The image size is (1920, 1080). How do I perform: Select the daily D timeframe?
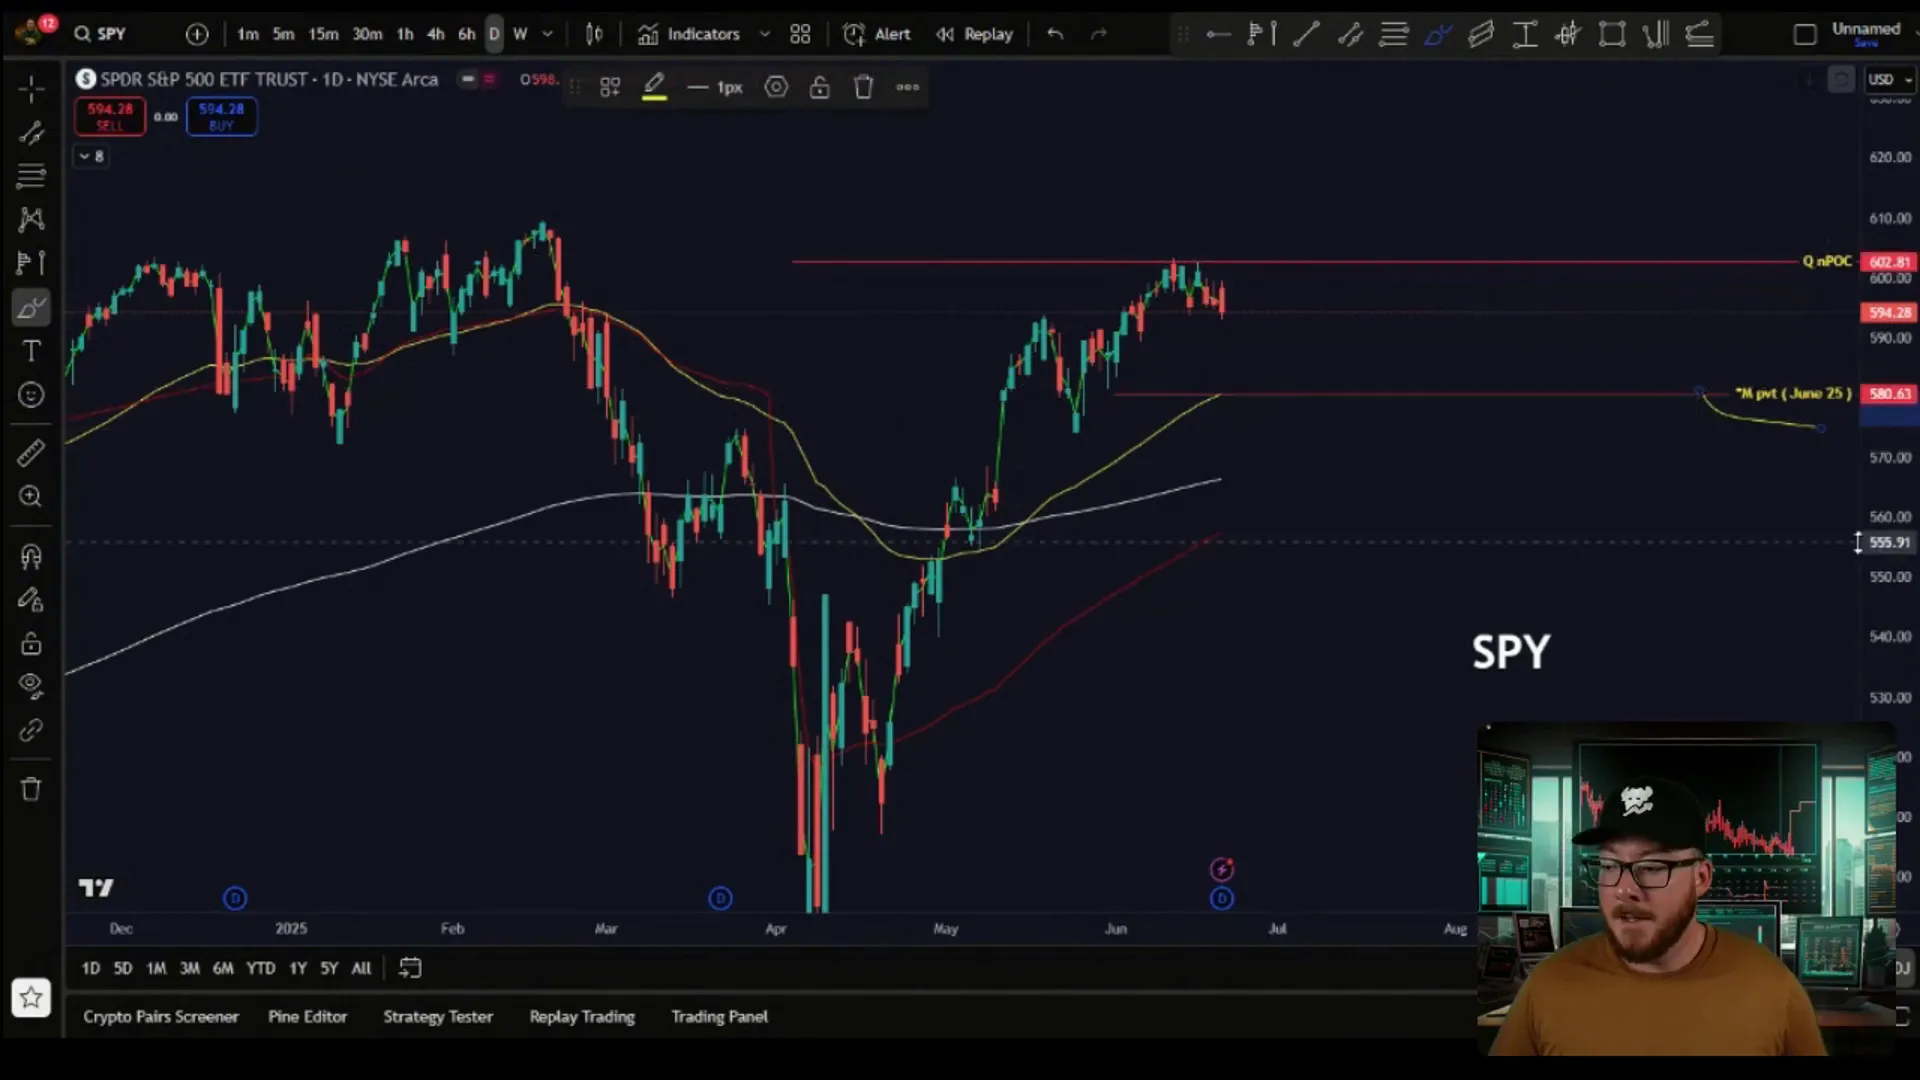pyautogui.click(x=494, y=34)
